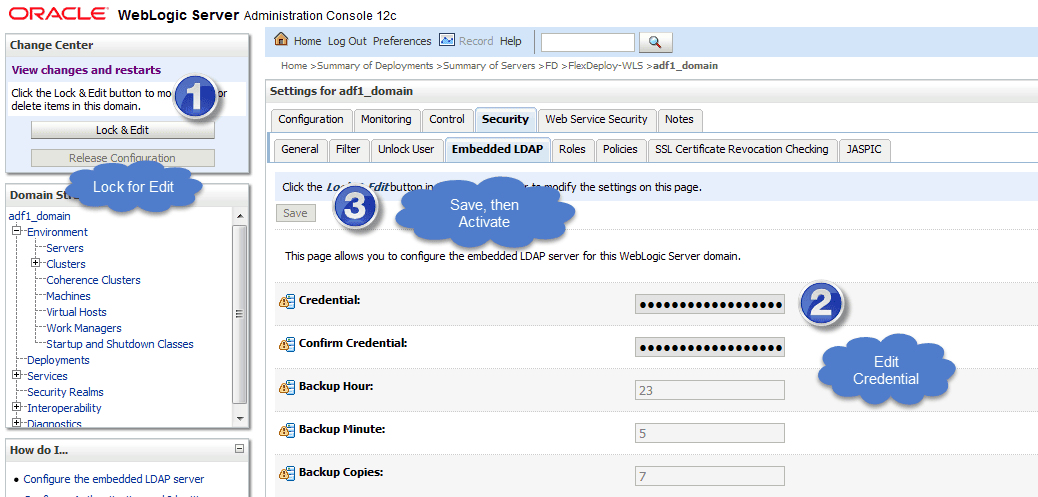The width and height of the screenshot is (1038, 497).
Task: Open Machines in the domain tree
Action: (68, 296)
